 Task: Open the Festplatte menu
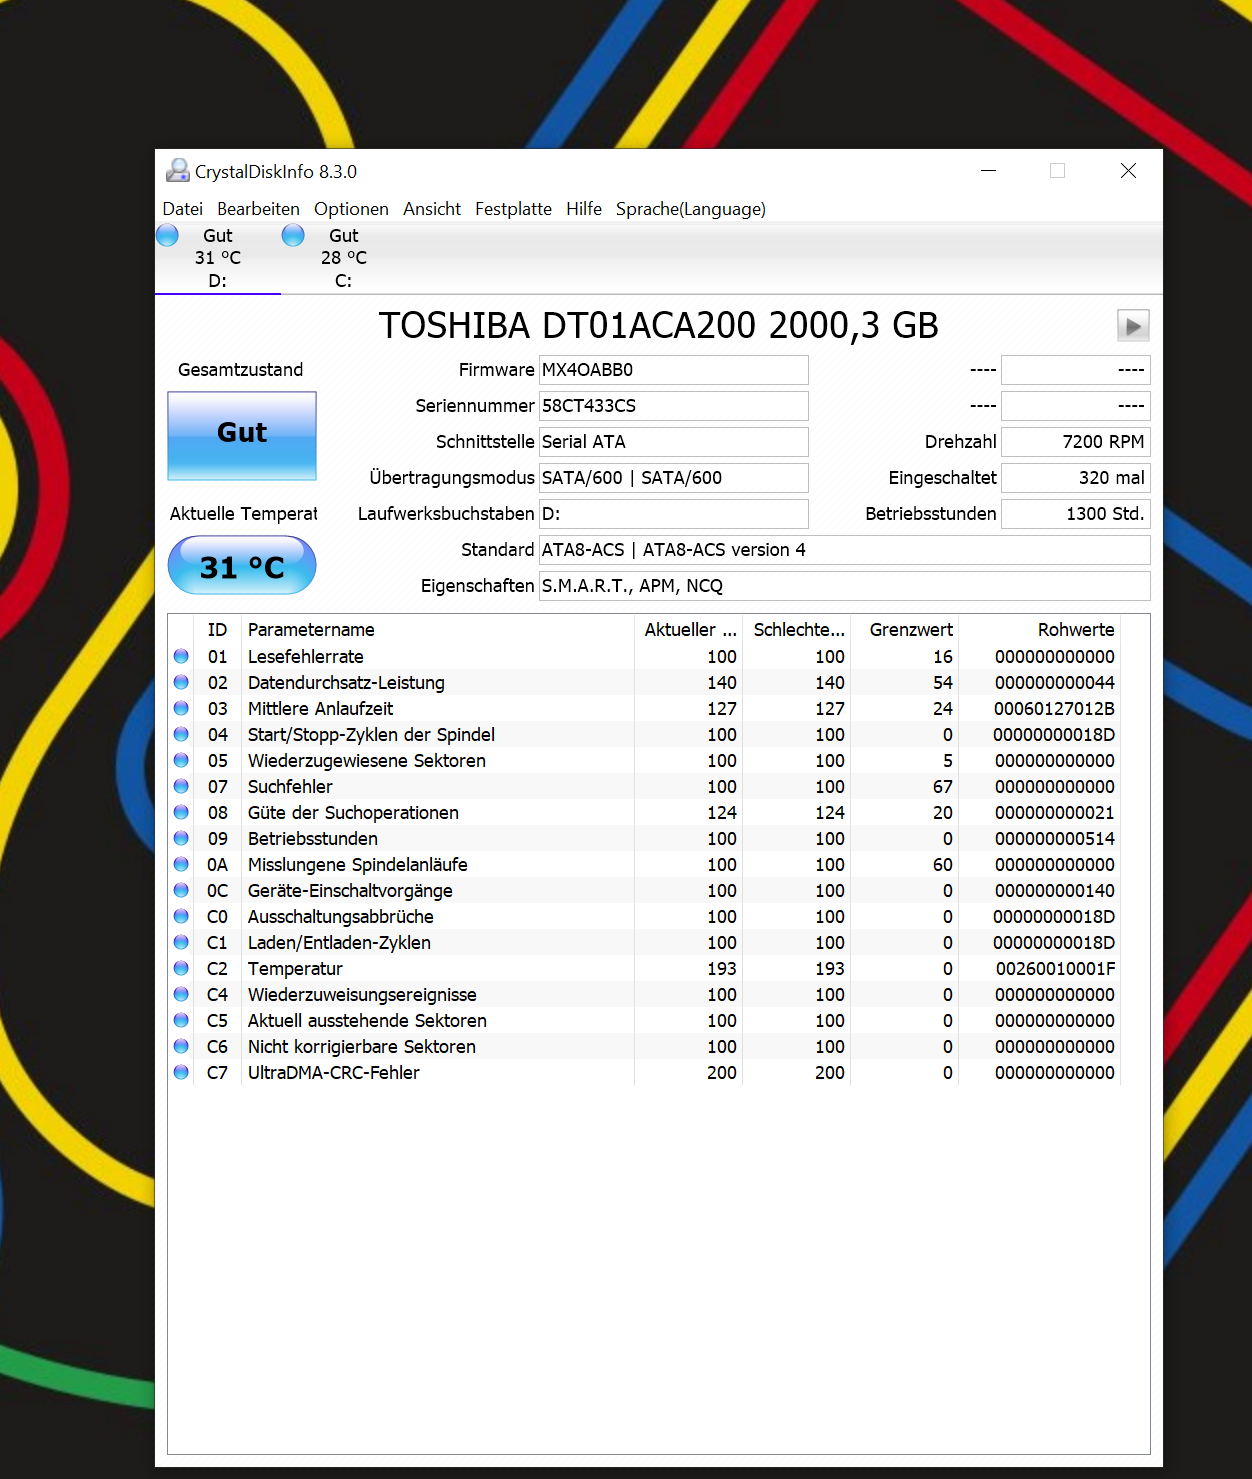(x=513, y=209)
